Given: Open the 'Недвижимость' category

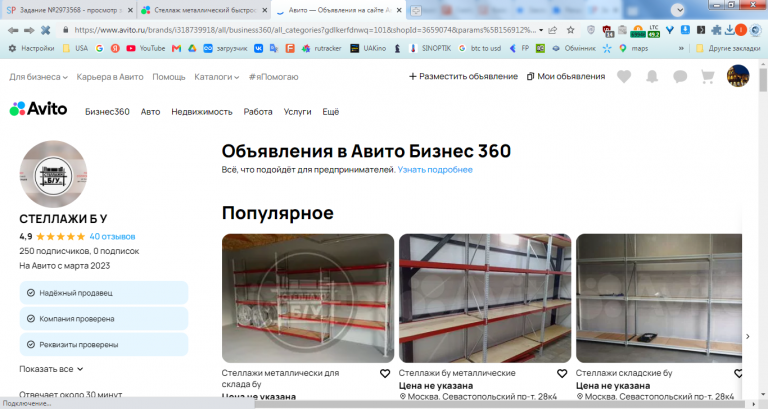Looking at the screenshot, I should [x=202, y=112].
